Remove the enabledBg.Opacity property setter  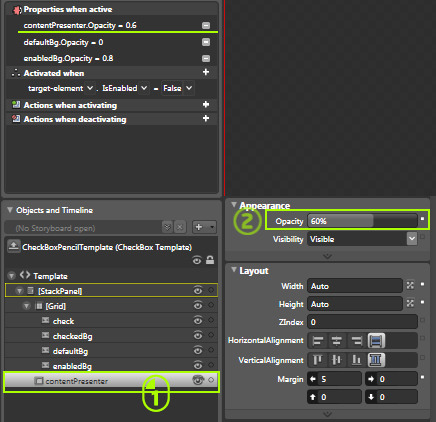click(x=206, y=58)
